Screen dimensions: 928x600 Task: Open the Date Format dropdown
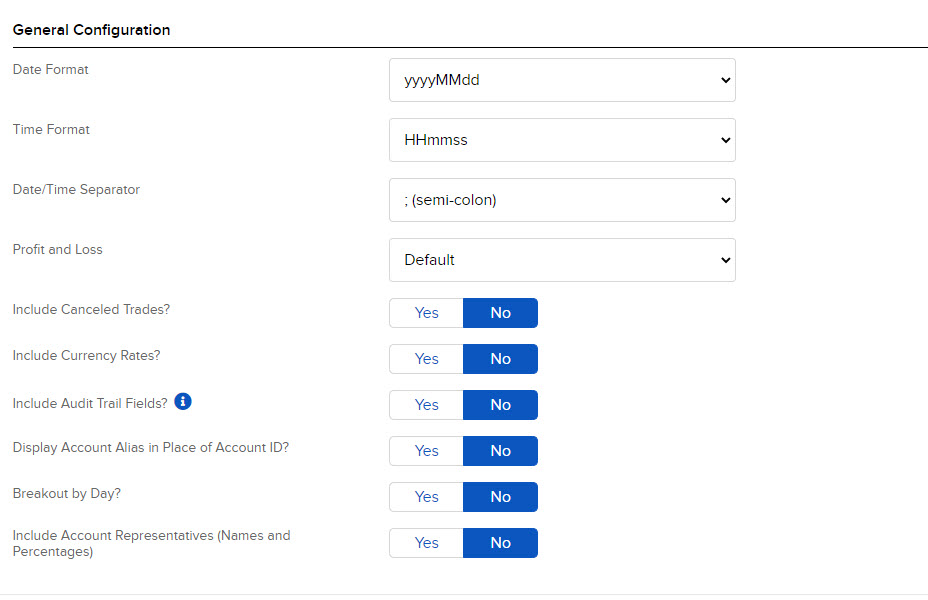(x=562, y=80)
